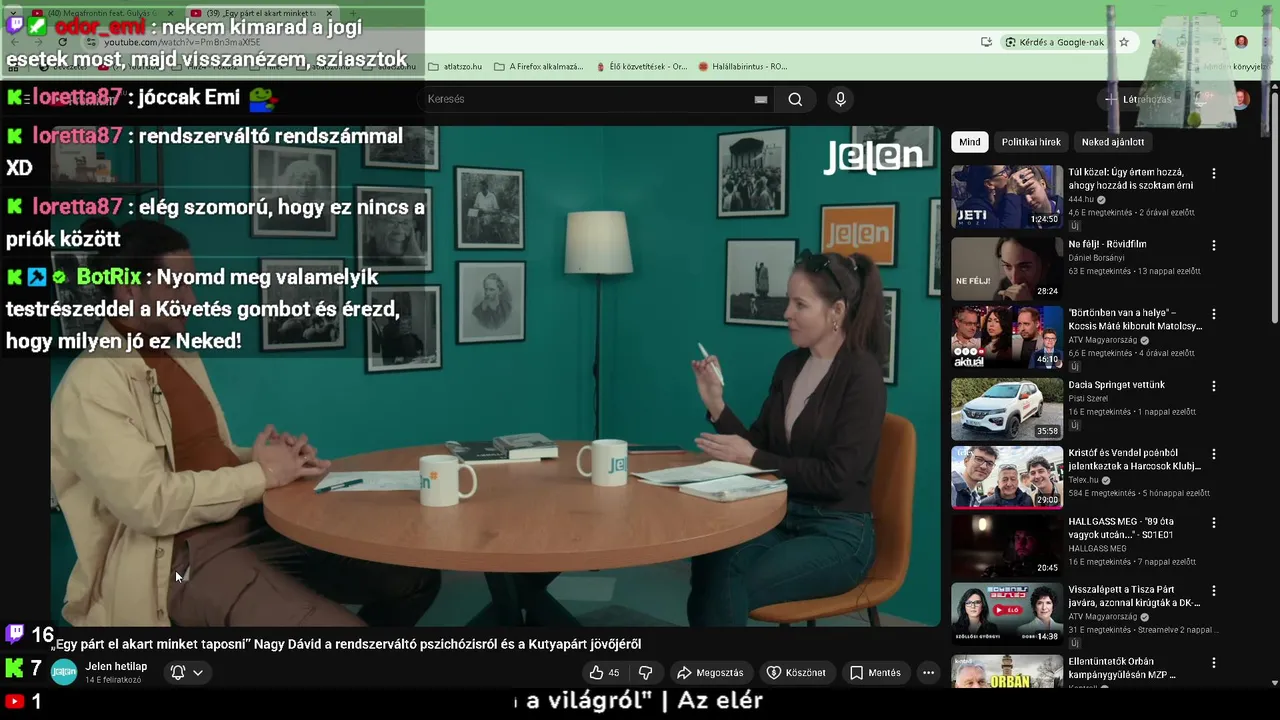Open options menu for Visszalépett a Tisza video
This screenshot has width=1280, height=720.
1214,591
